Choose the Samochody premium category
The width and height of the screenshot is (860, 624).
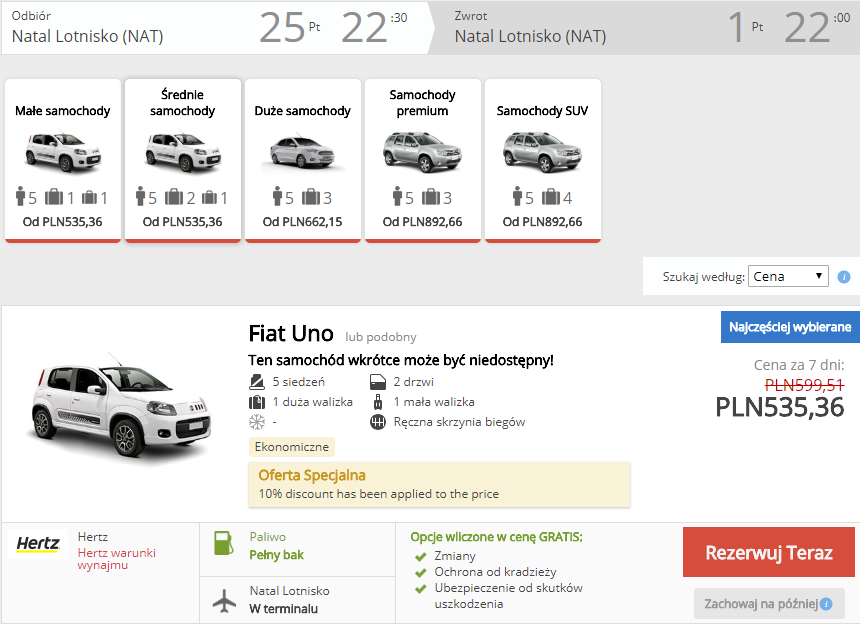tap(422, 160)
